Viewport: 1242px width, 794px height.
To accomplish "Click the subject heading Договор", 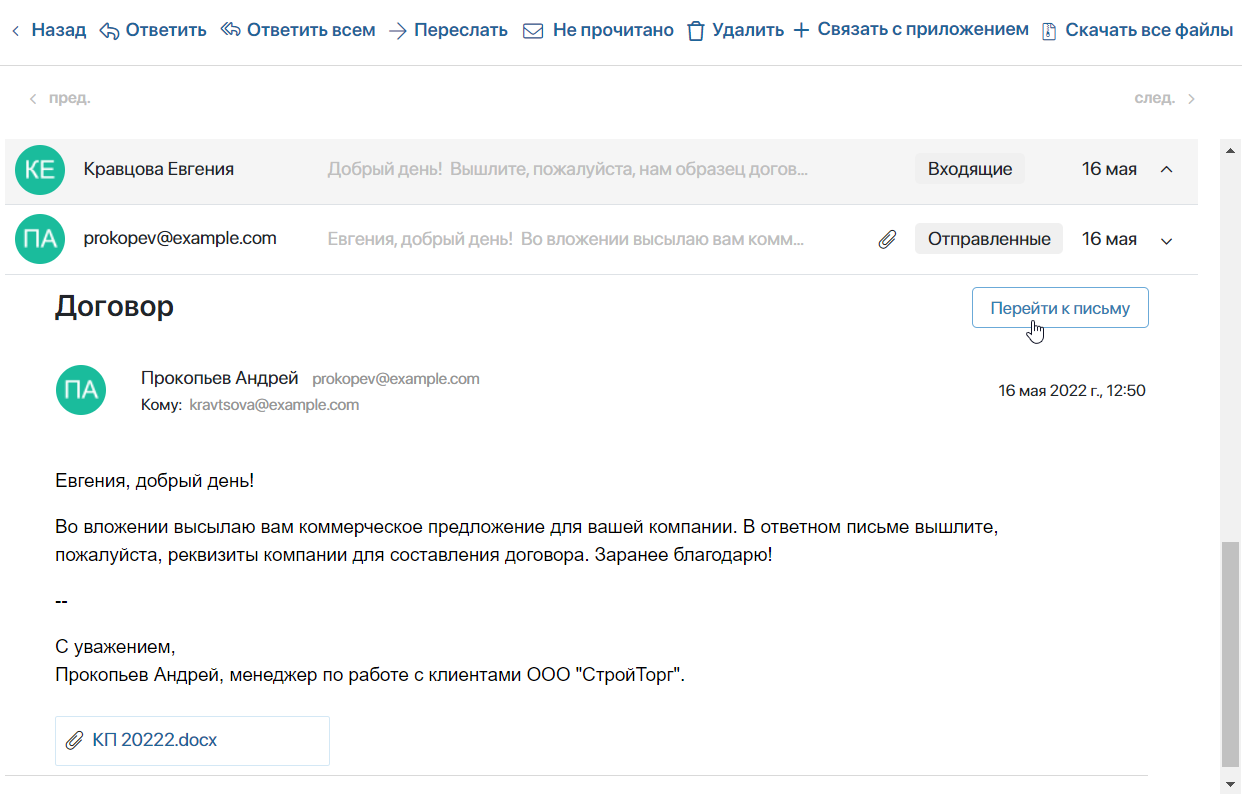I will pos(114,306).
